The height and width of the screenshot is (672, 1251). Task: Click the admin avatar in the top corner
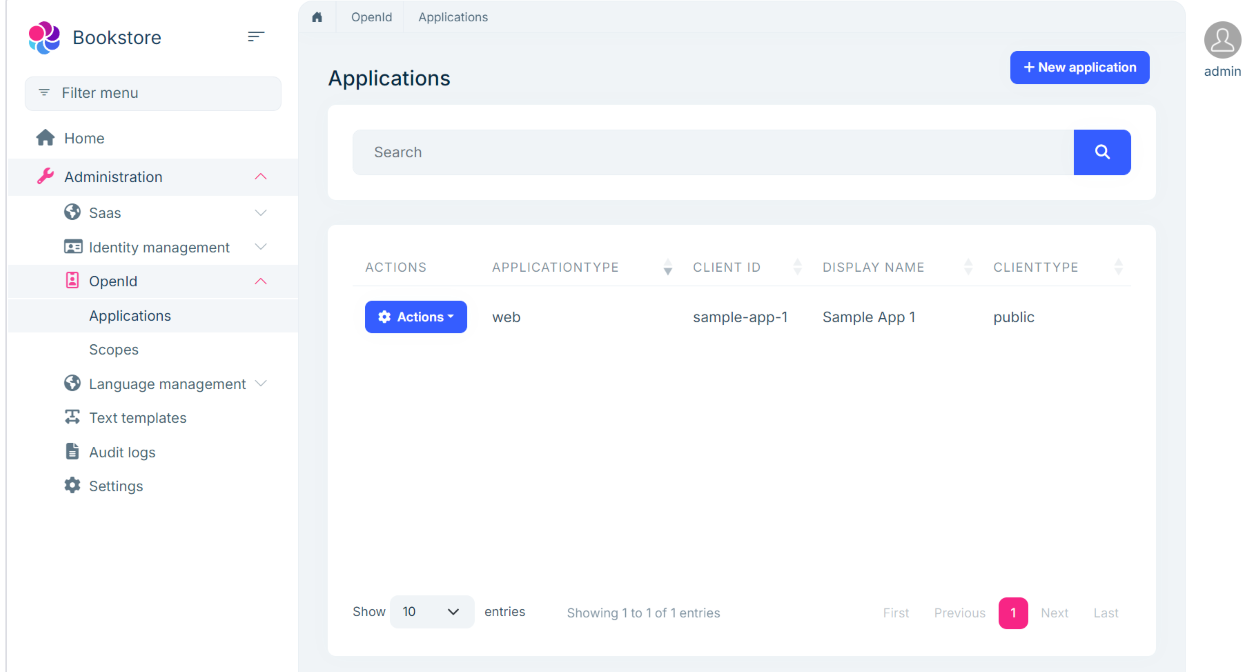point(1221,40)
